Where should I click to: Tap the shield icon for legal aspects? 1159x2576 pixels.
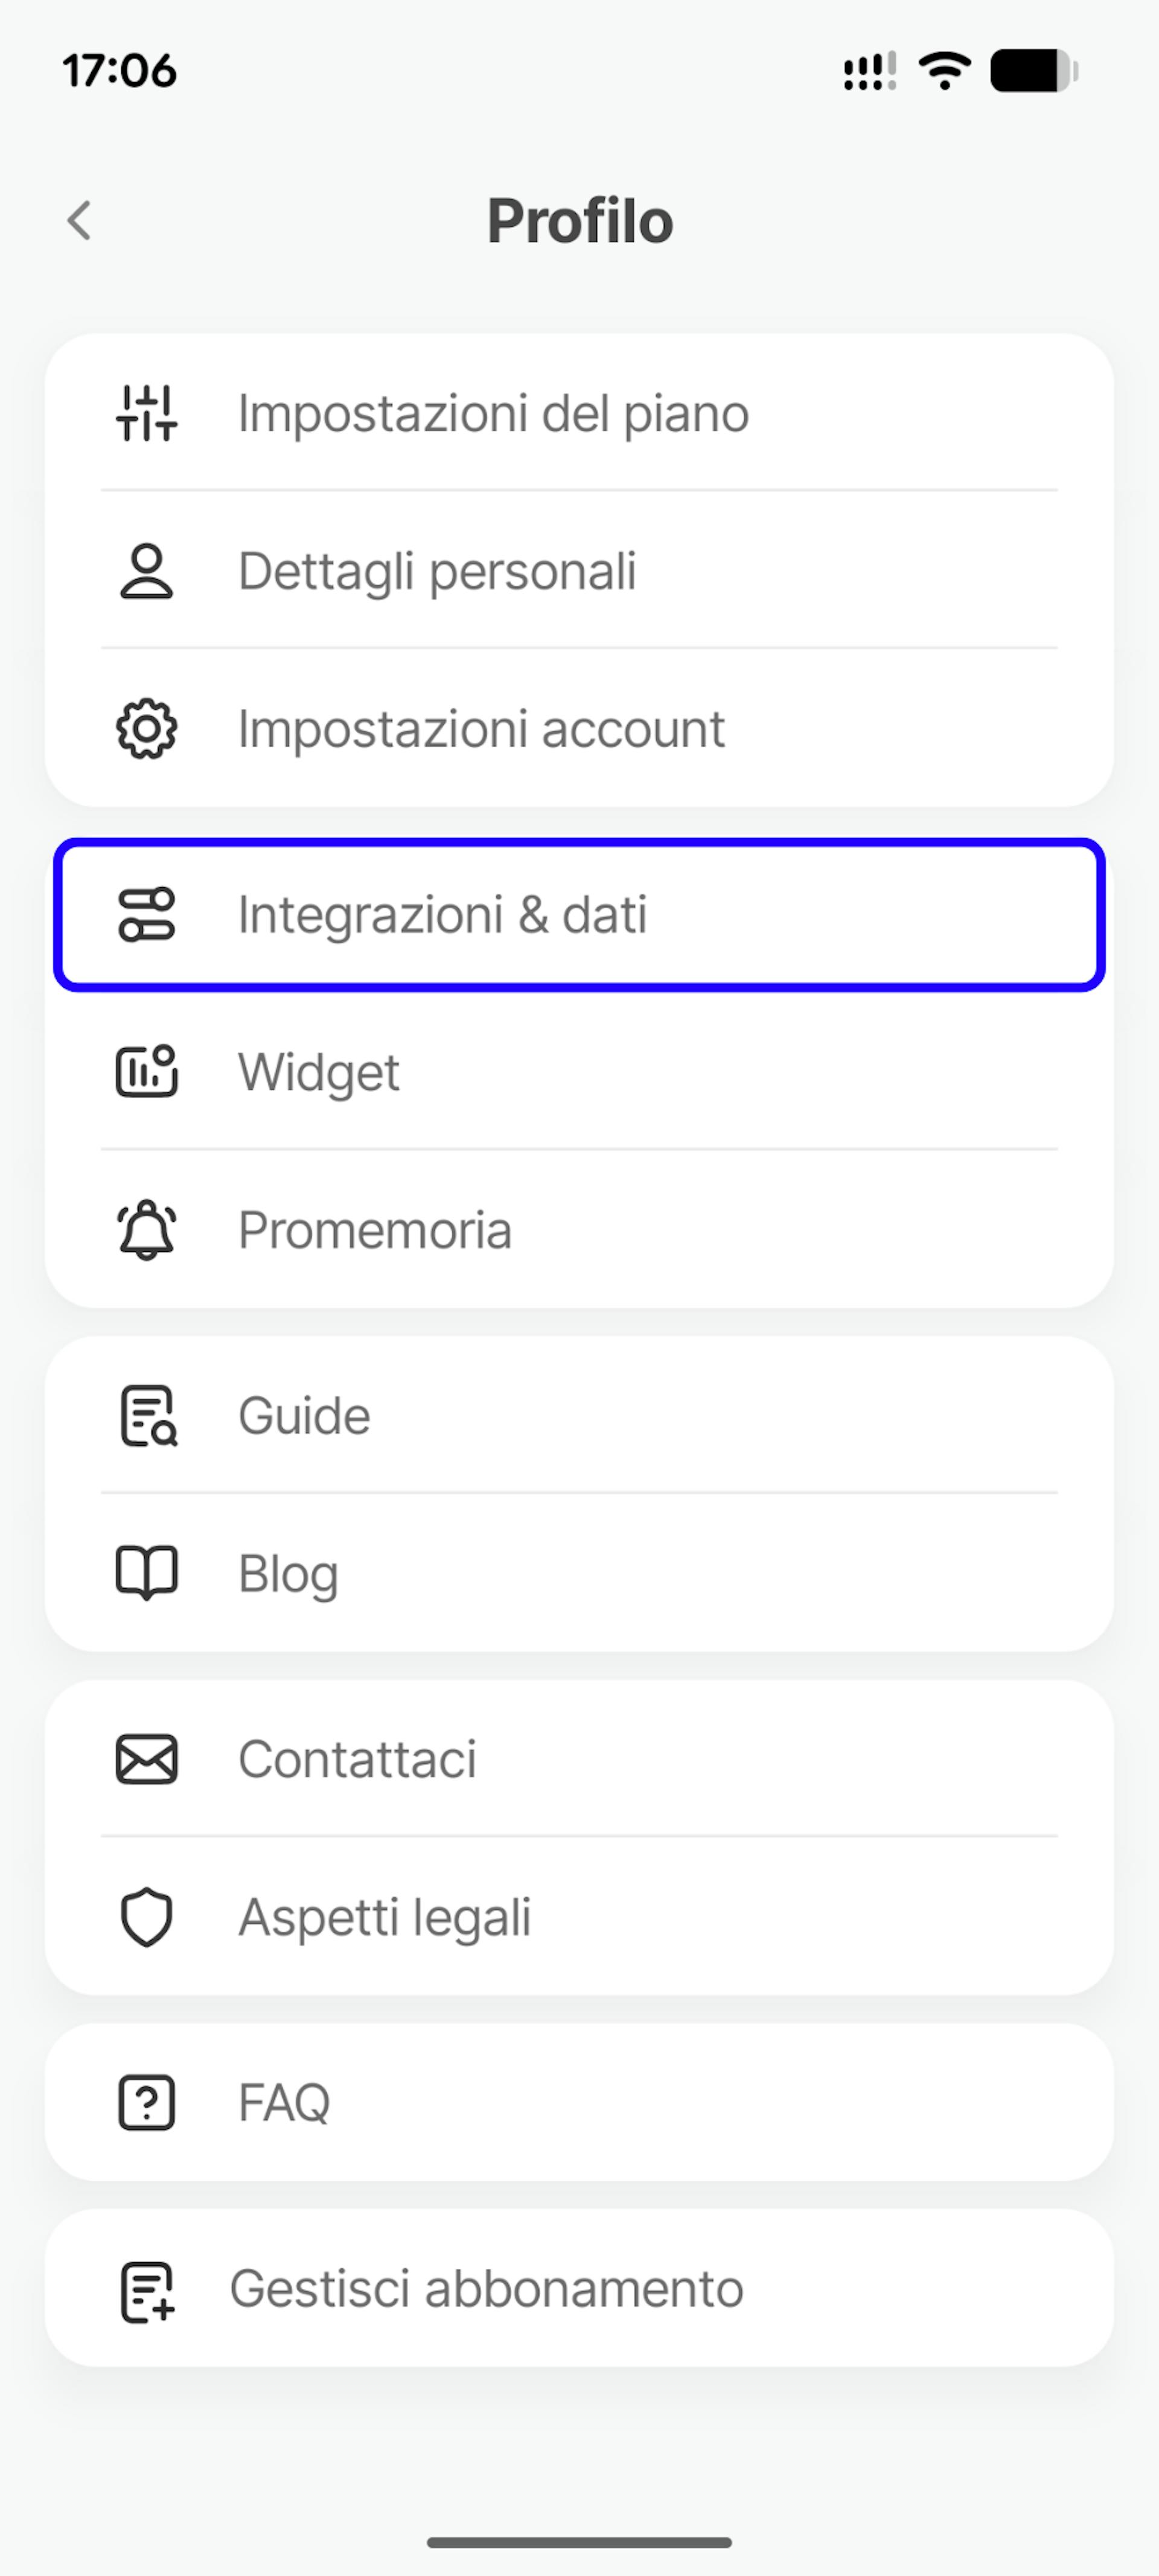(147, 1917)
